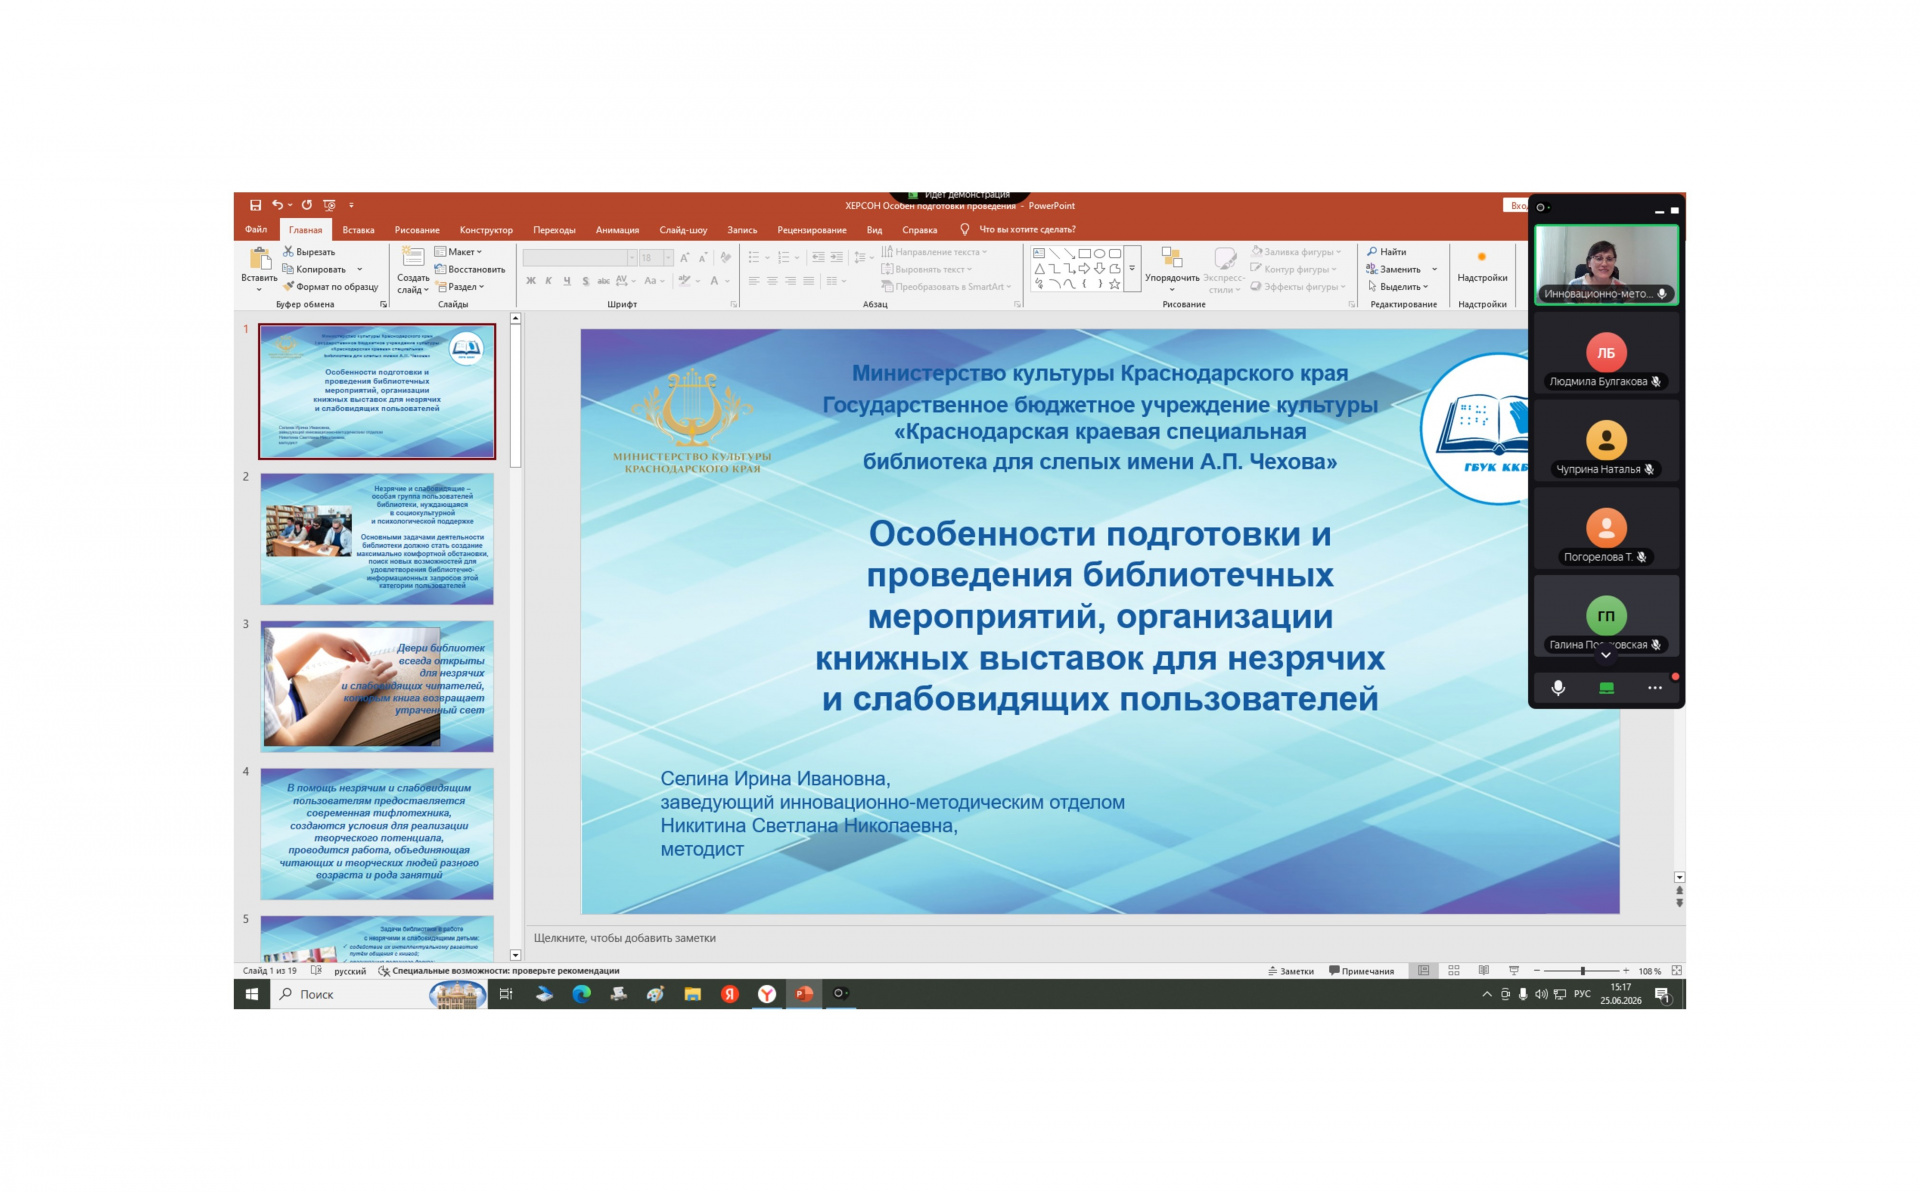Screen dimensions: 1920x1192
Task: Select the oval shape
Action: point(1099,254)
